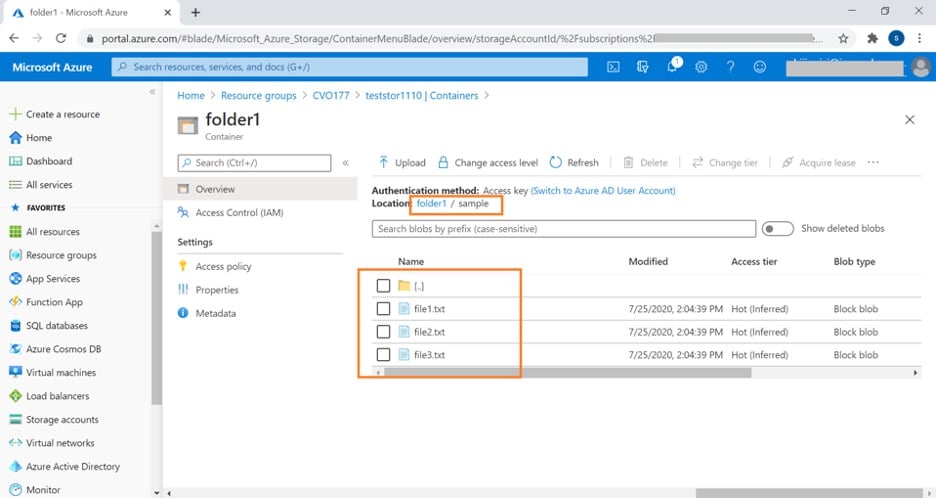Collapse the left portal sidebar

(x=153, y=92)
